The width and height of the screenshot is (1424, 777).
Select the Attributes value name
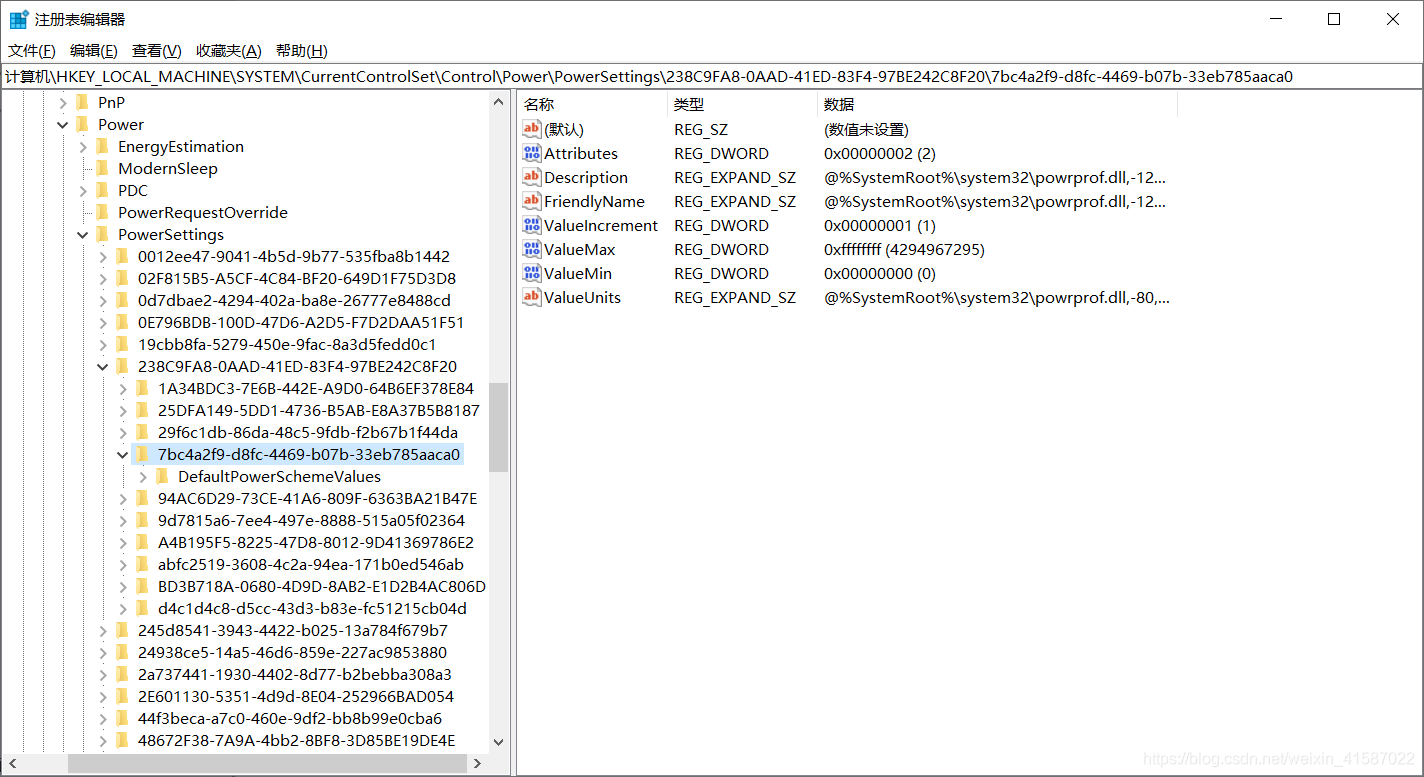pos(581,154)
